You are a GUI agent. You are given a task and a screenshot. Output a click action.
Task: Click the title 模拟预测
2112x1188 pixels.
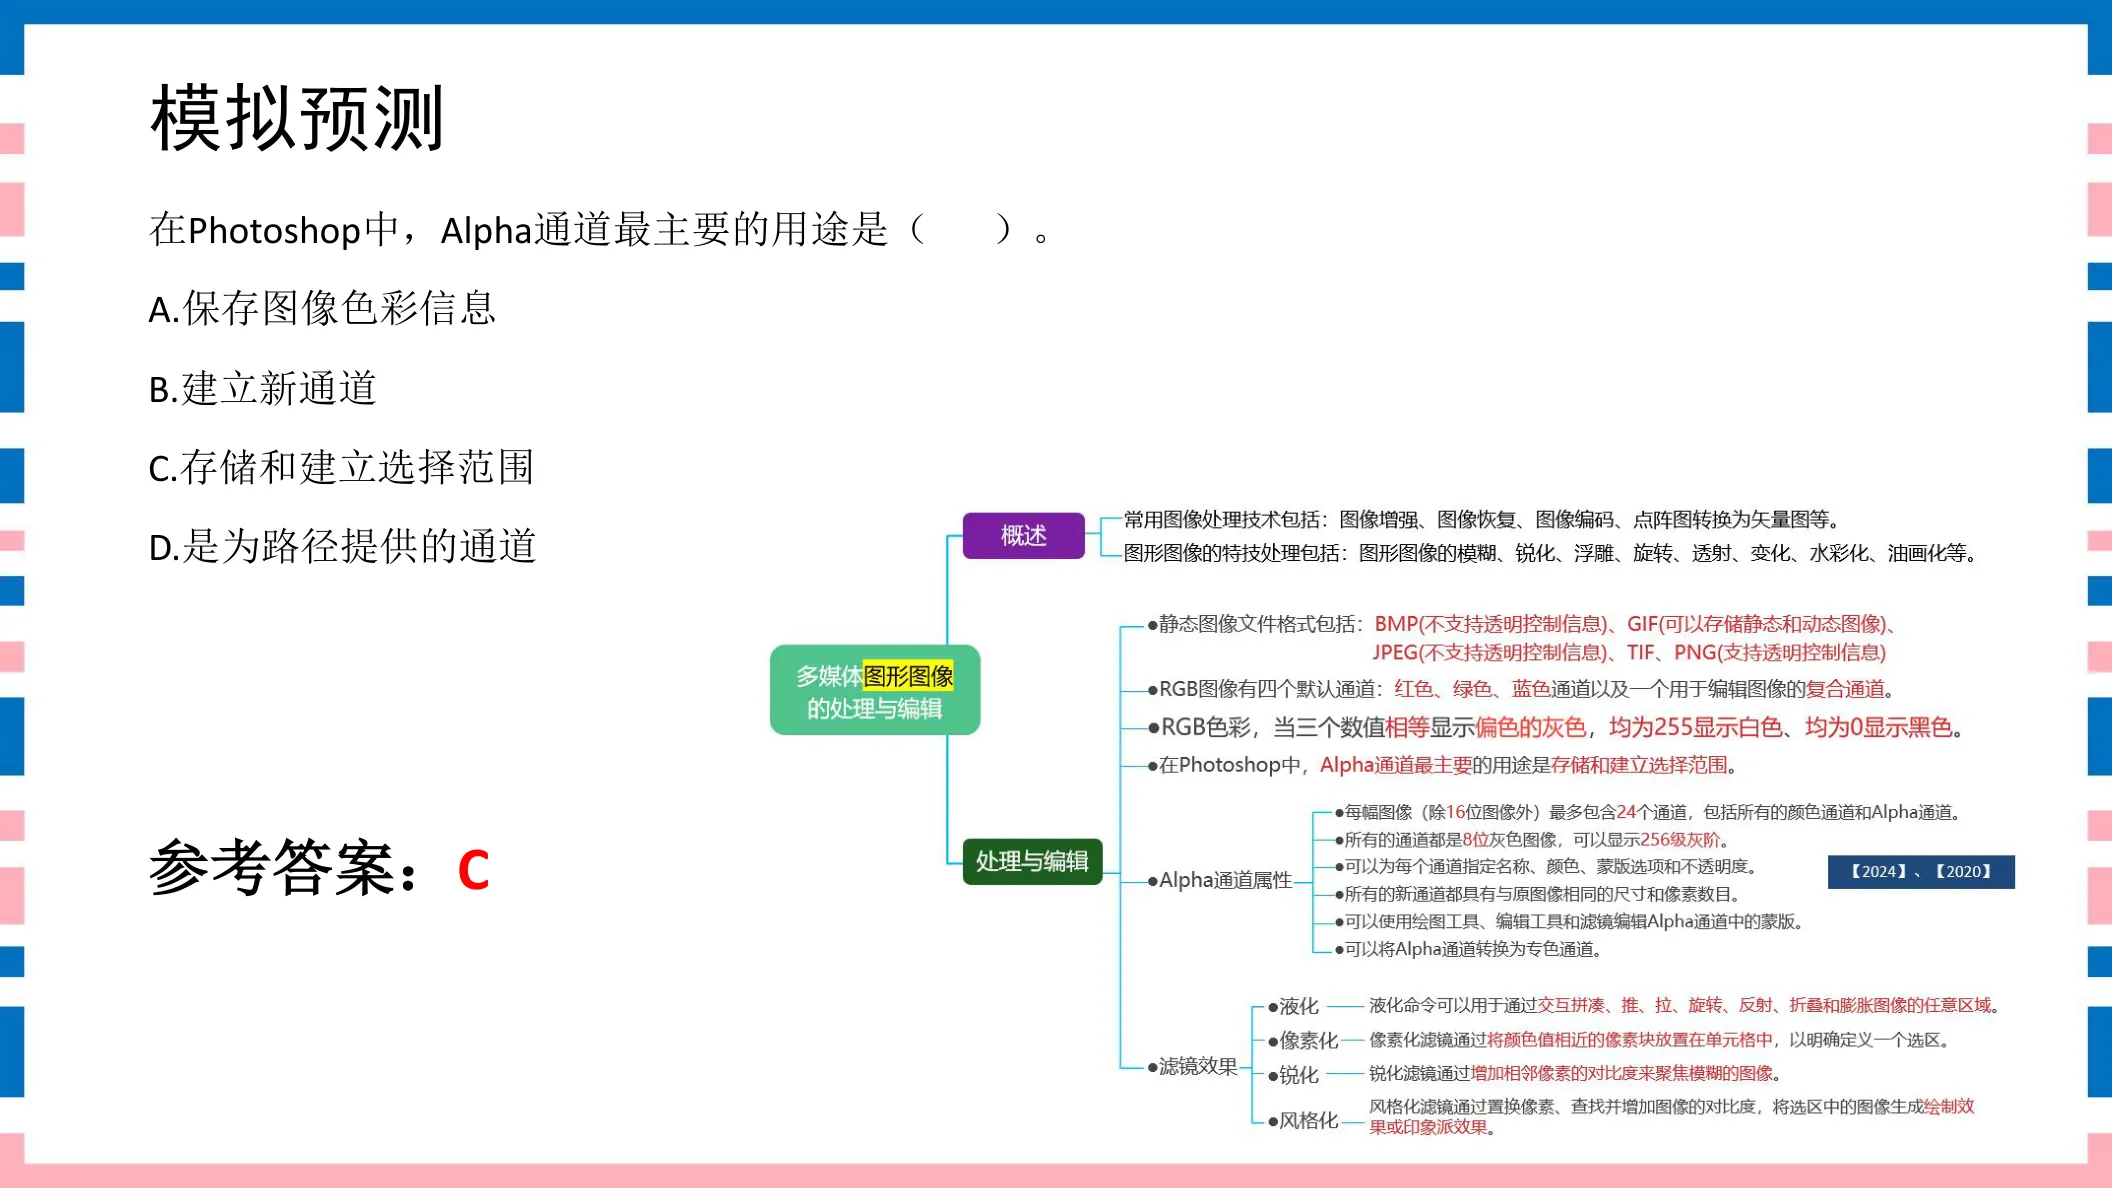(297, 118)
